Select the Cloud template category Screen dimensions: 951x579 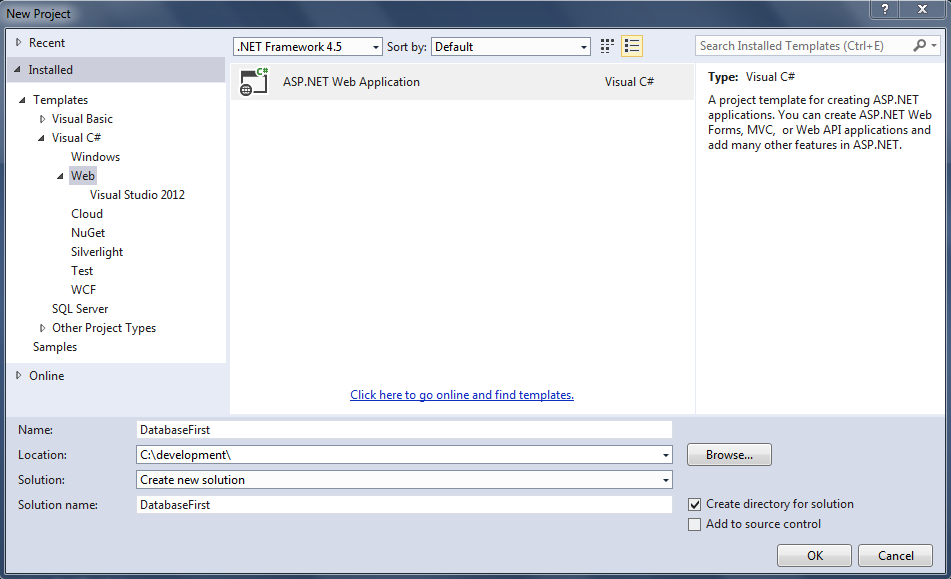(87, 214)
